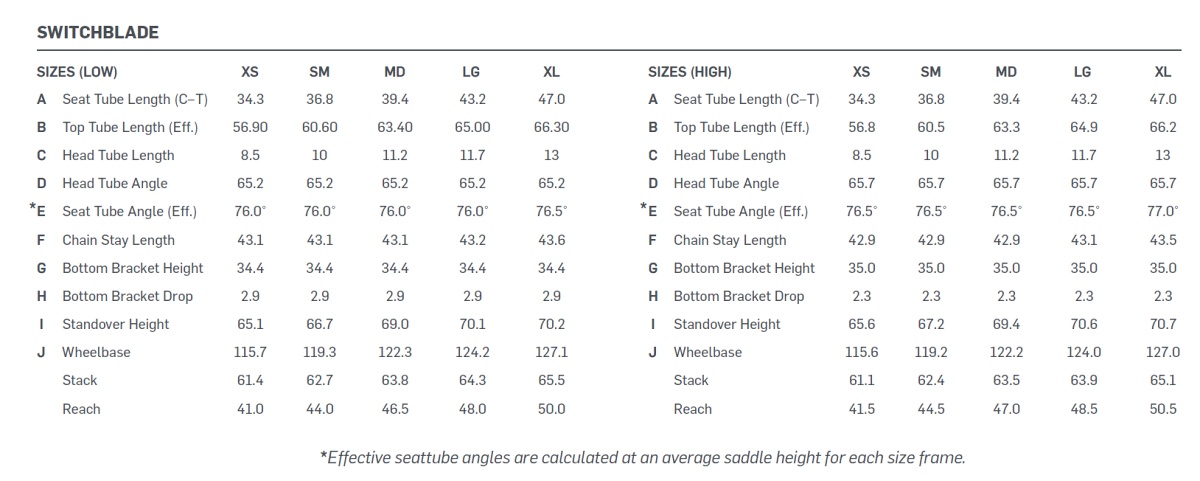Click Standover Height label in high table
This screenshot has height=481, width=1200.
(727, 324)
